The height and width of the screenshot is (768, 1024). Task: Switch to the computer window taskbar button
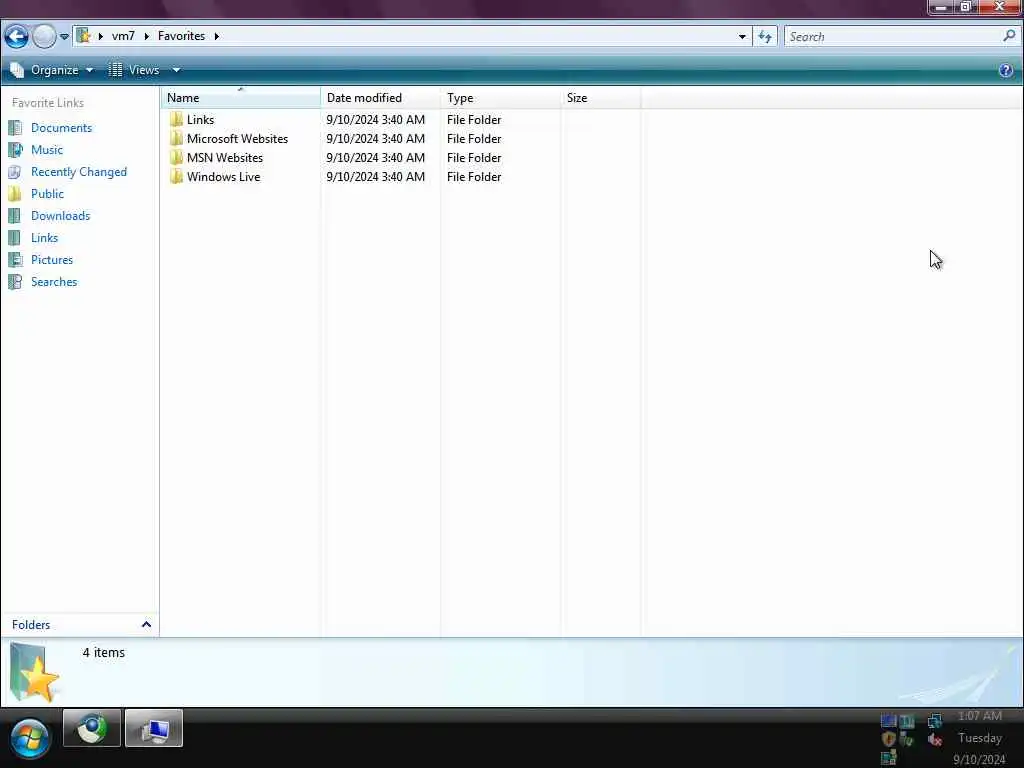[x=153, y=728]
